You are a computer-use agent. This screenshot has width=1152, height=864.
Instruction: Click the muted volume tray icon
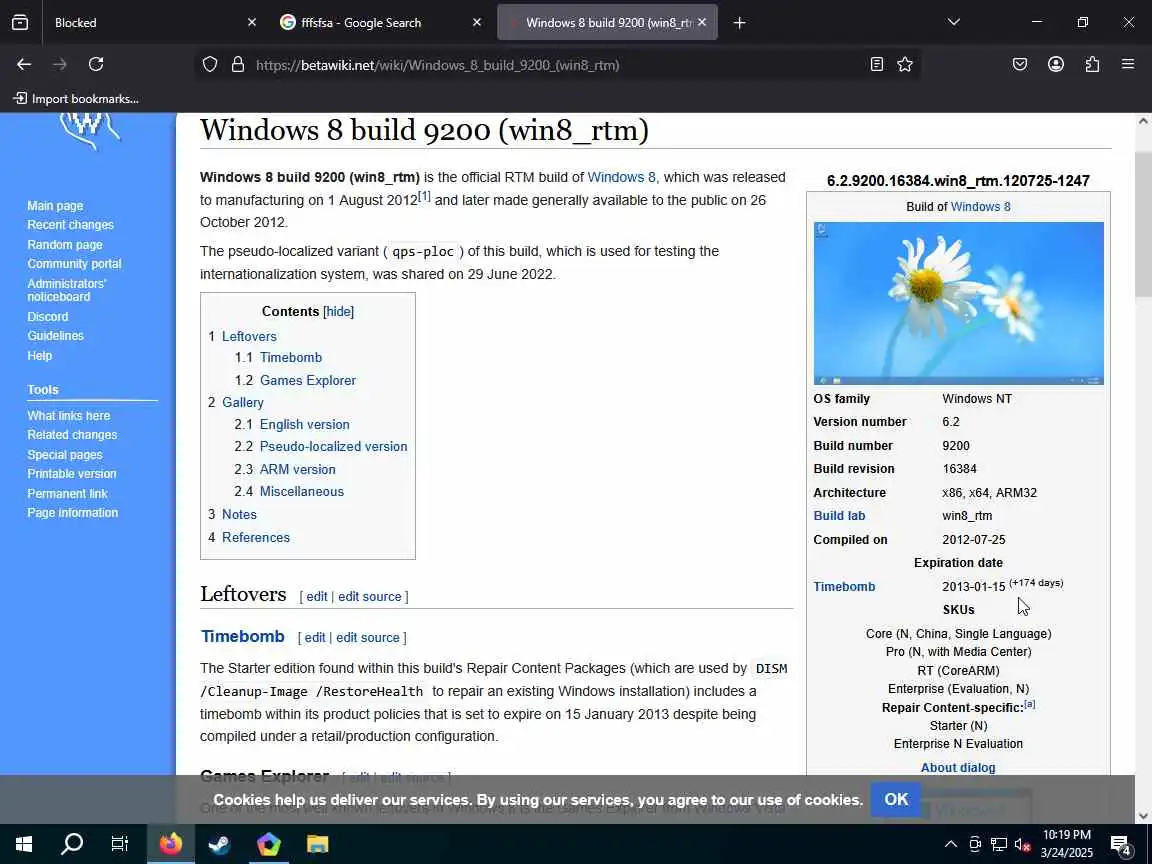coord(1022,844)
